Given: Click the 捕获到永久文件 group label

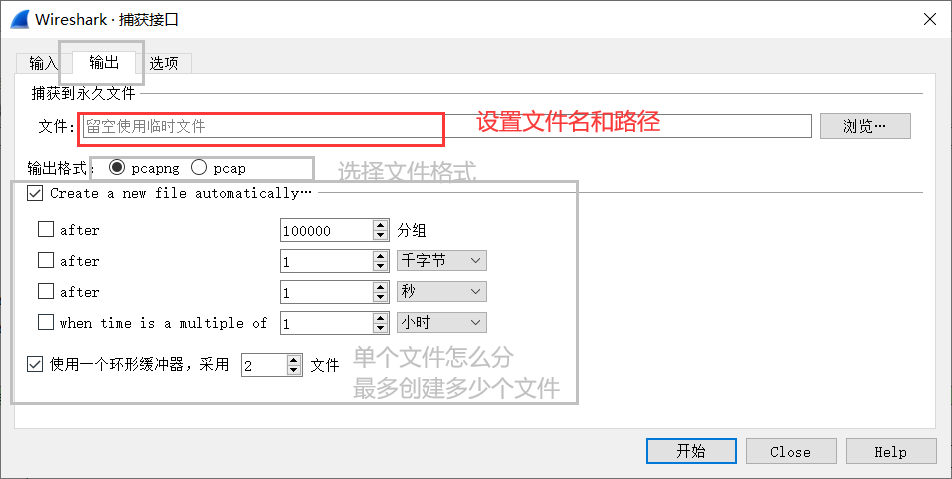Looking at the screenshot, I should [x=84, y=94].
